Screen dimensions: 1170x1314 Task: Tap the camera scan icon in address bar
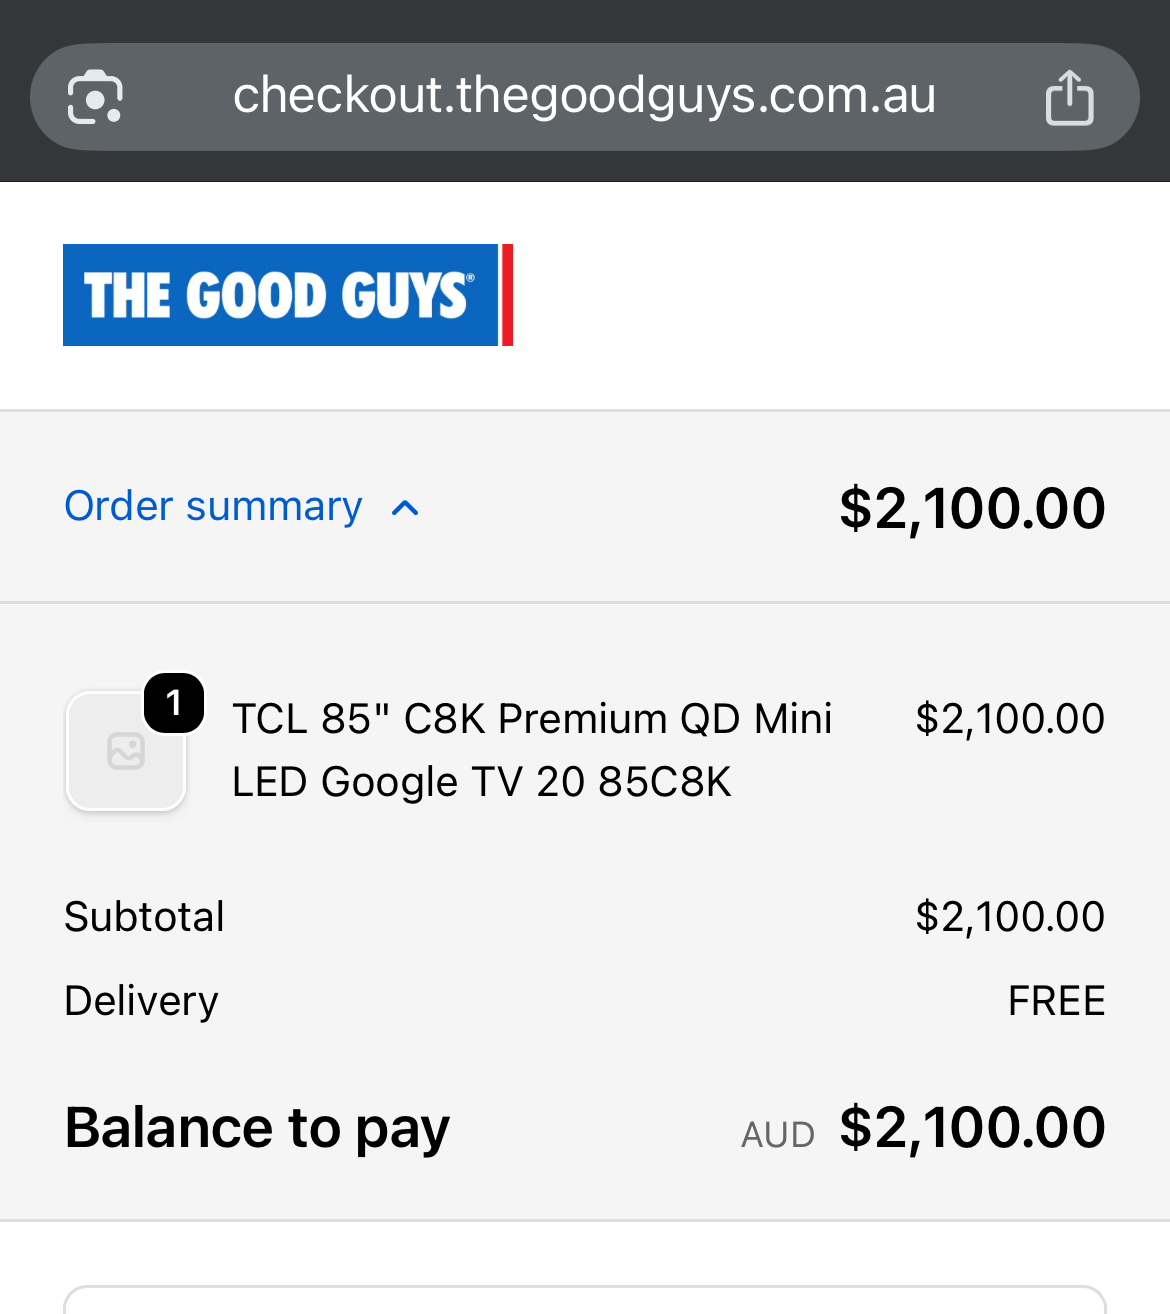point(95,97)
